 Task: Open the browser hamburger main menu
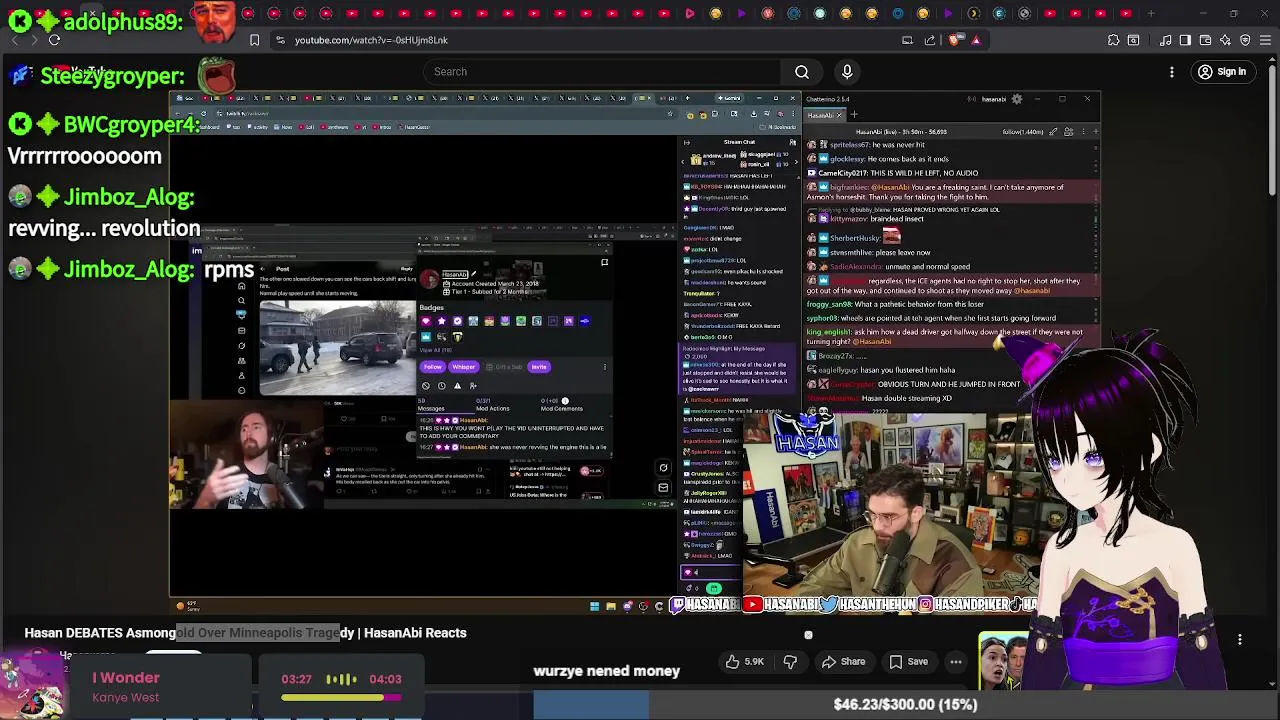point(1265,40)
